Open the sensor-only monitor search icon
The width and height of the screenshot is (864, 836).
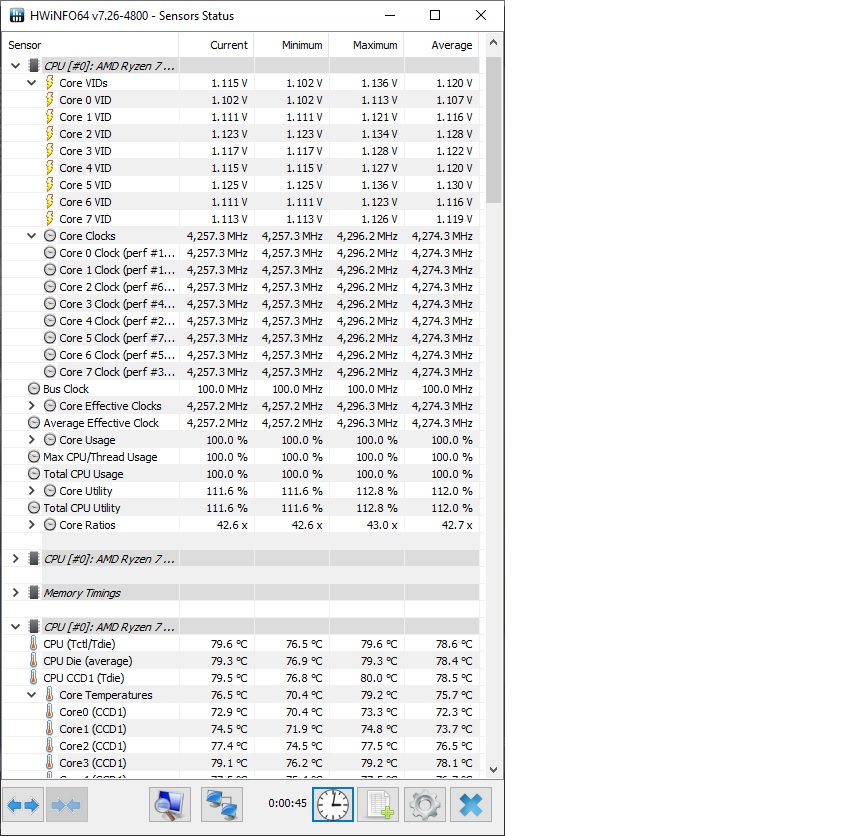pos(170,805)
